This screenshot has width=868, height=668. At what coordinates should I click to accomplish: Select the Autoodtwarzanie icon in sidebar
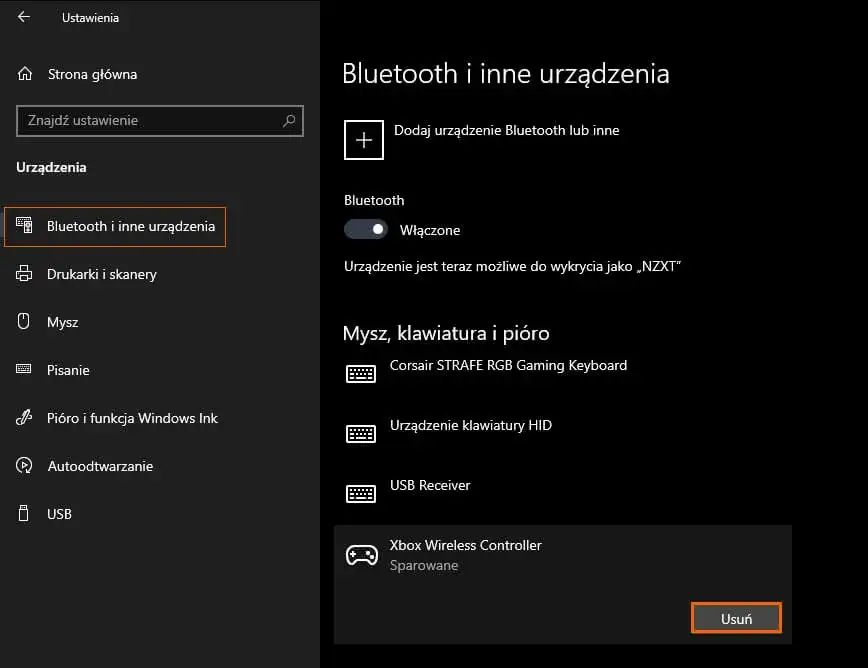click(x=24, y=465)
